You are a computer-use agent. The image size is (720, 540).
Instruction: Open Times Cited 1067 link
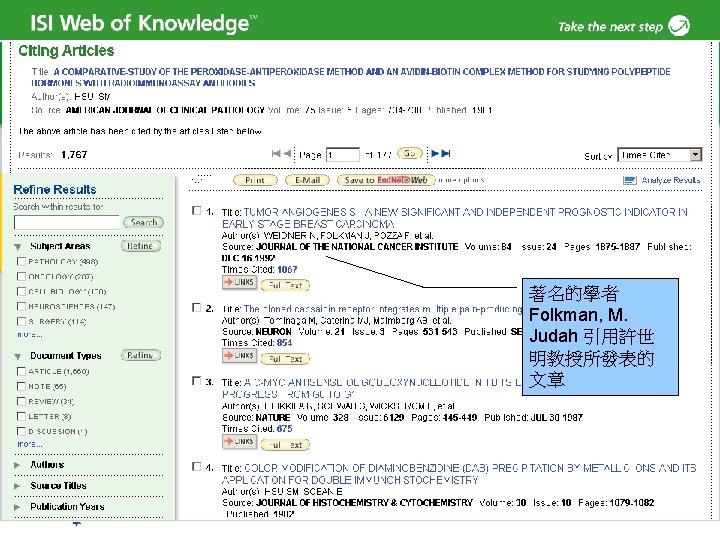287,270
